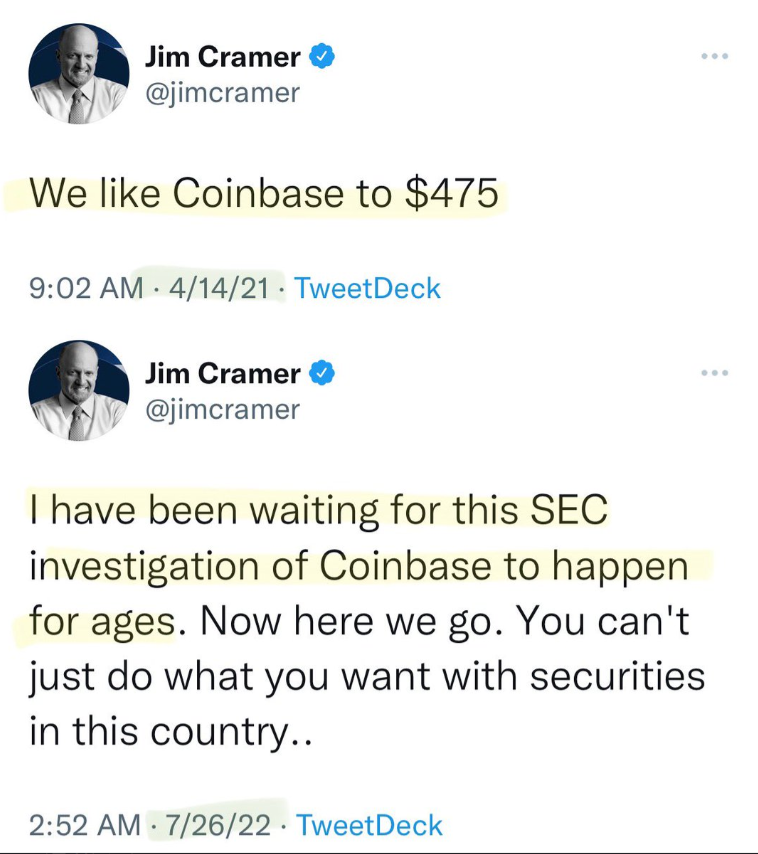Select the 4/14/21 date
Image resolution: width=758 pixels, height=854 pixels.
coord(219,288)
